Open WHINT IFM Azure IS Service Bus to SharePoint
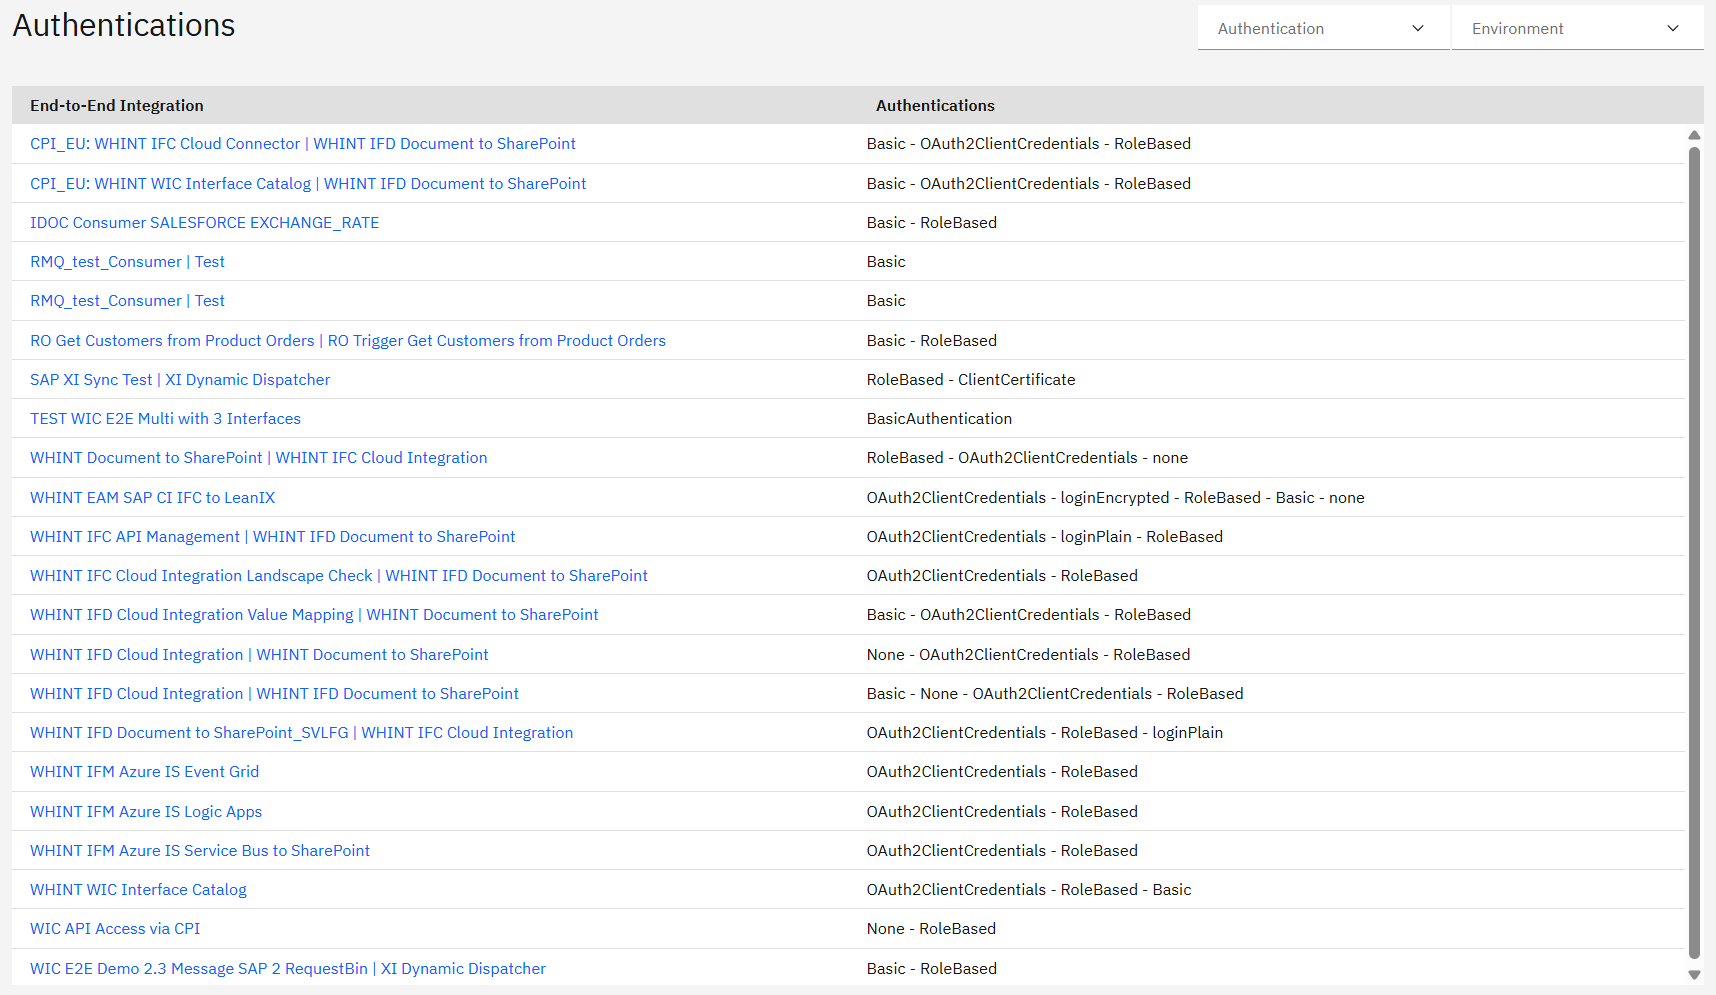The height and width of the screenshot is (995, 1716). point(200,851)
